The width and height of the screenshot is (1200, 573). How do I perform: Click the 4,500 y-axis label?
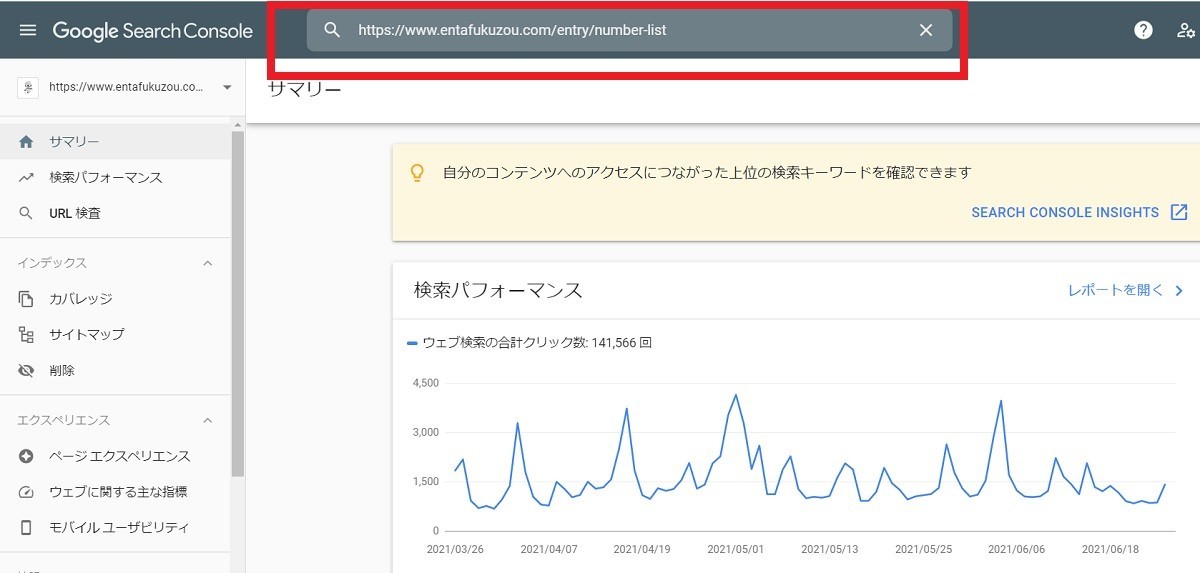[425, 383]
